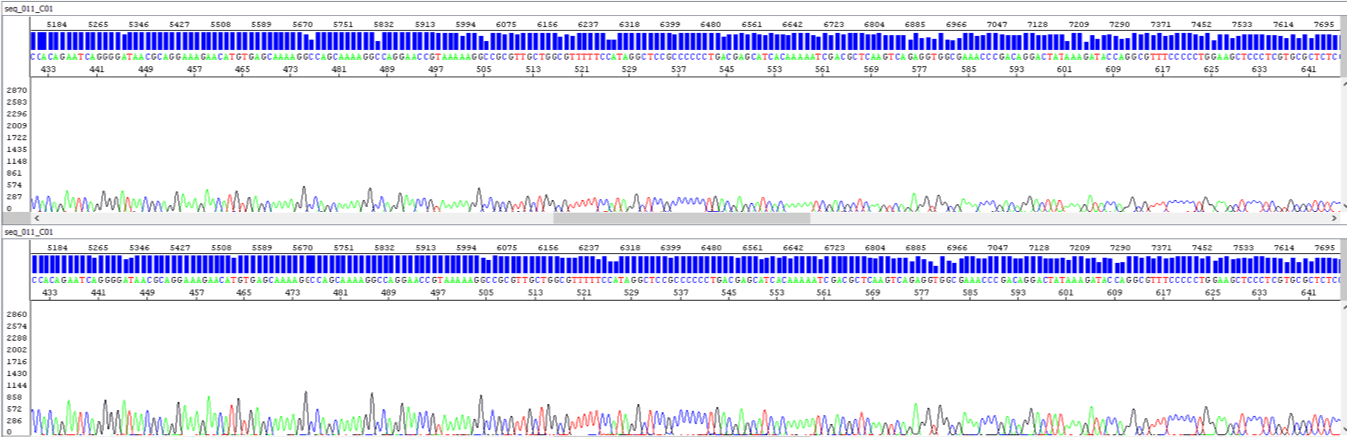This screenshot has width=1347, height=437.
Task: Click base position 505 in top panel
Action: tap(484, 70)
